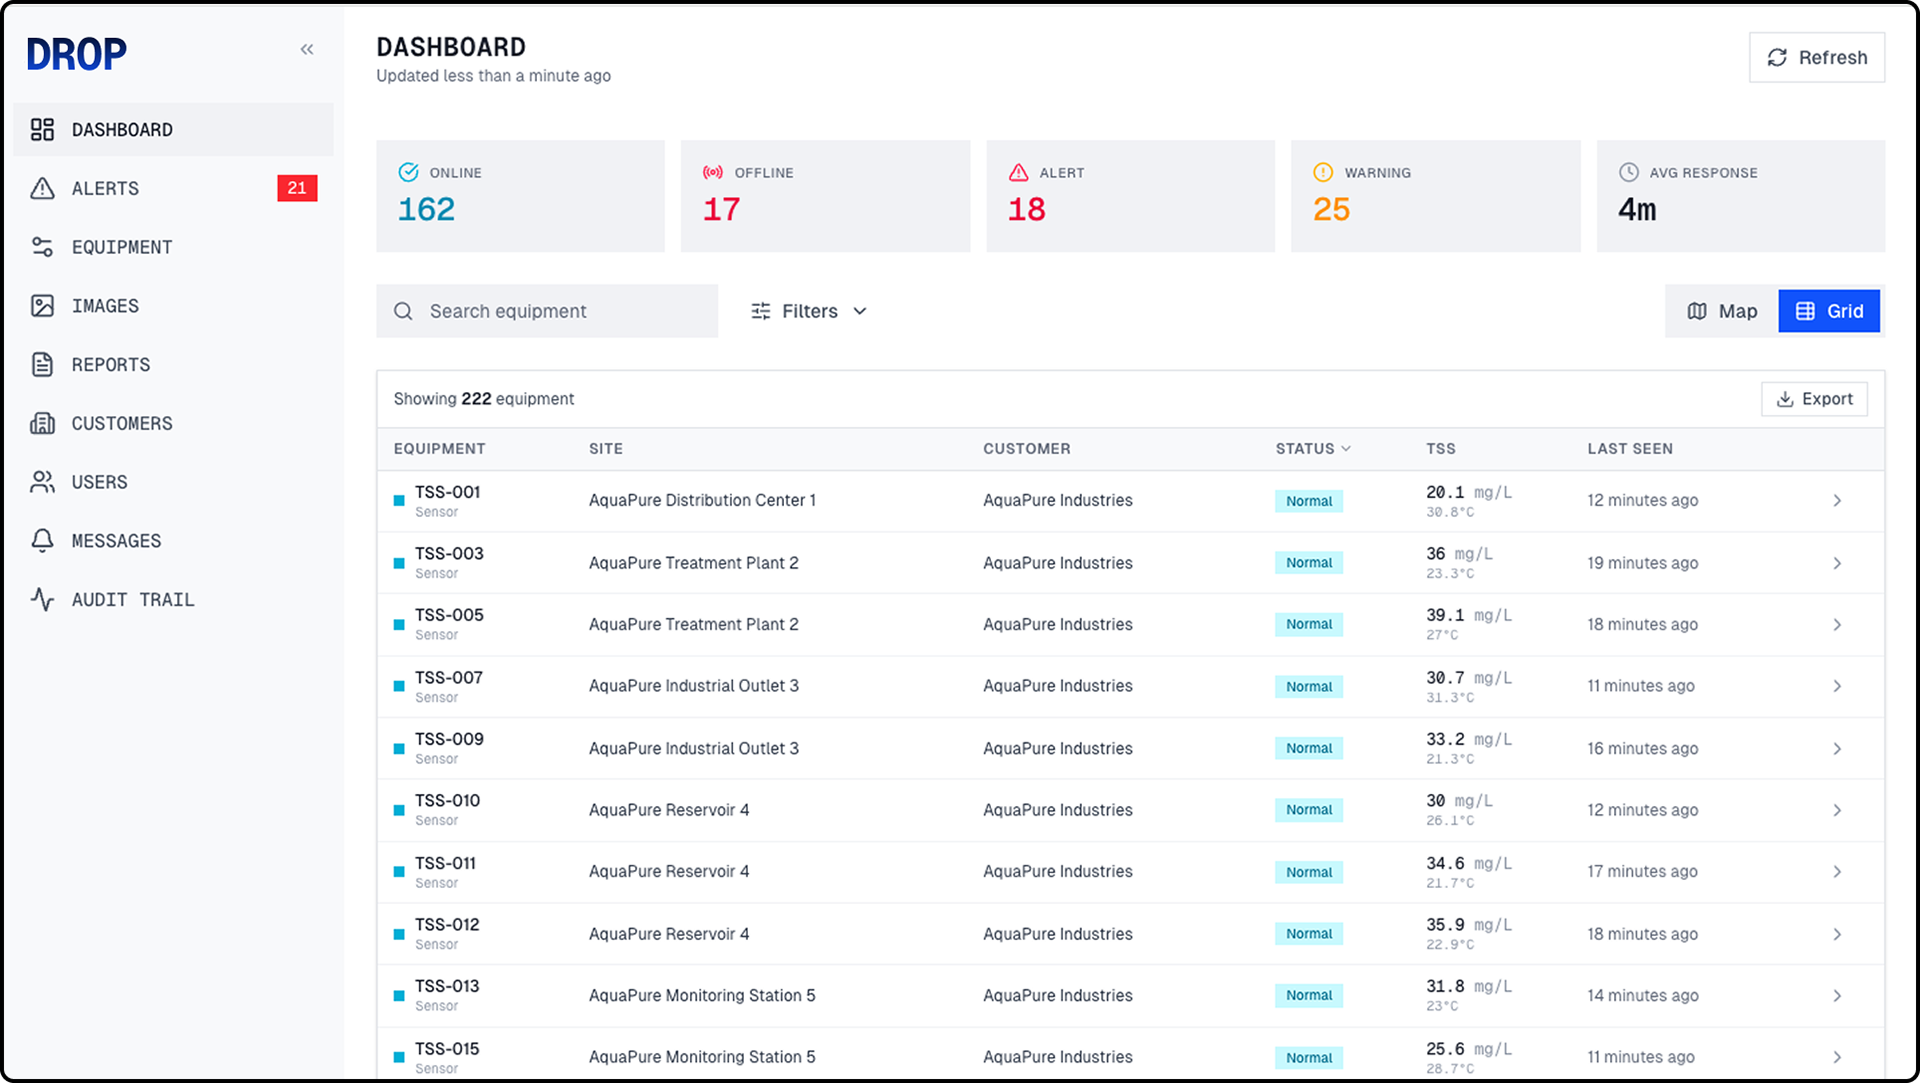Collapse the sidebar with double-chevron icon
The image size is (1920, 1083).
307,50
